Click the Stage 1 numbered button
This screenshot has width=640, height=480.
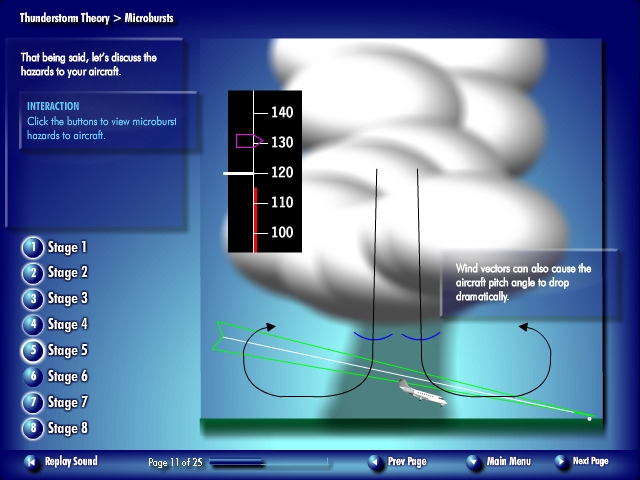pos(32,247)
